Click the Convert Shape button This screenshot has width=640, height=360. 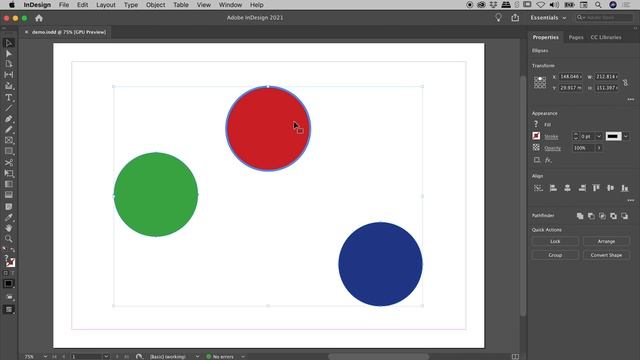coord(606,255)
